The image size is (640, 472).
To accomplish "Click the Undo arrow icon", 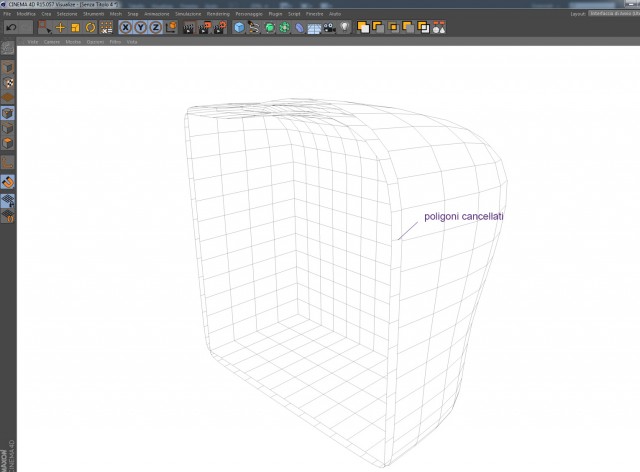I will pos(11,27).
